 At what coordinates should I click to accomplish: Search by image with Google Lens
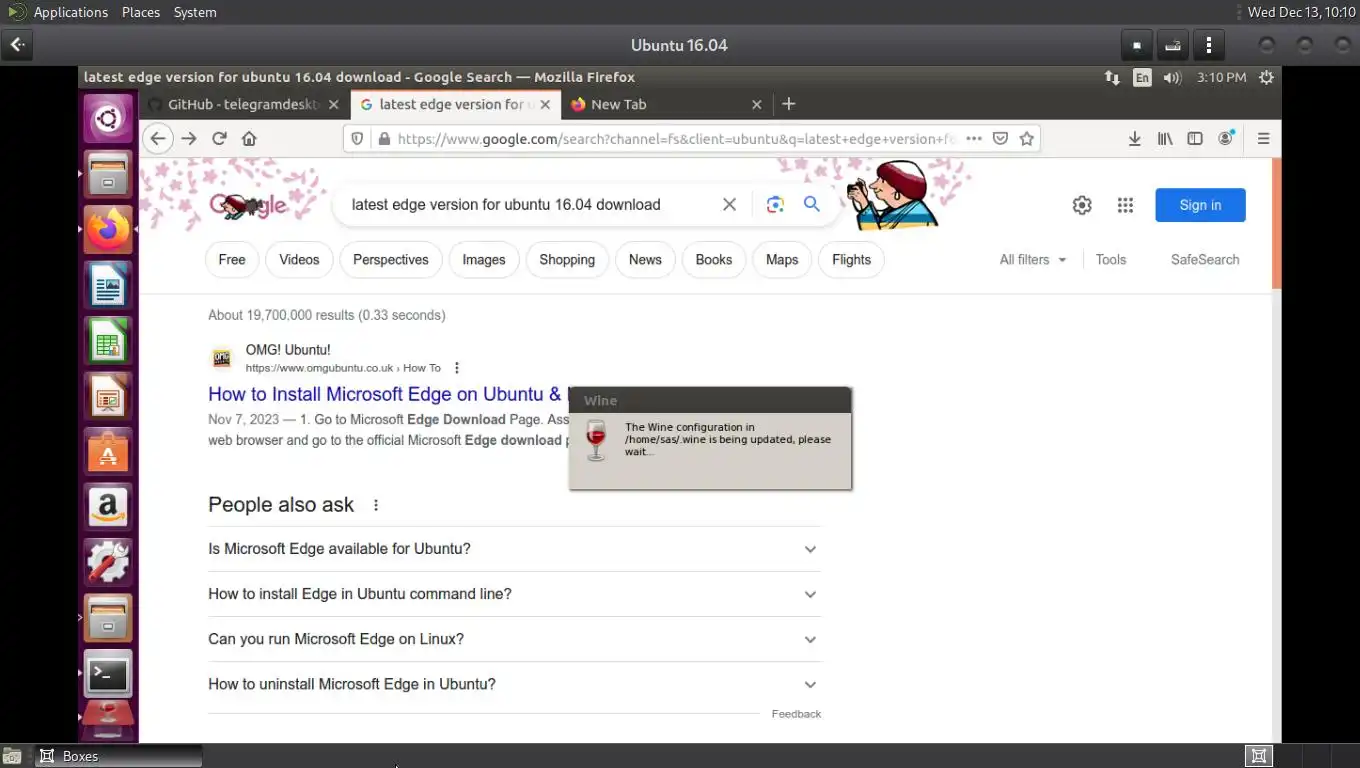pyautogui.click(x=775, y=204)
